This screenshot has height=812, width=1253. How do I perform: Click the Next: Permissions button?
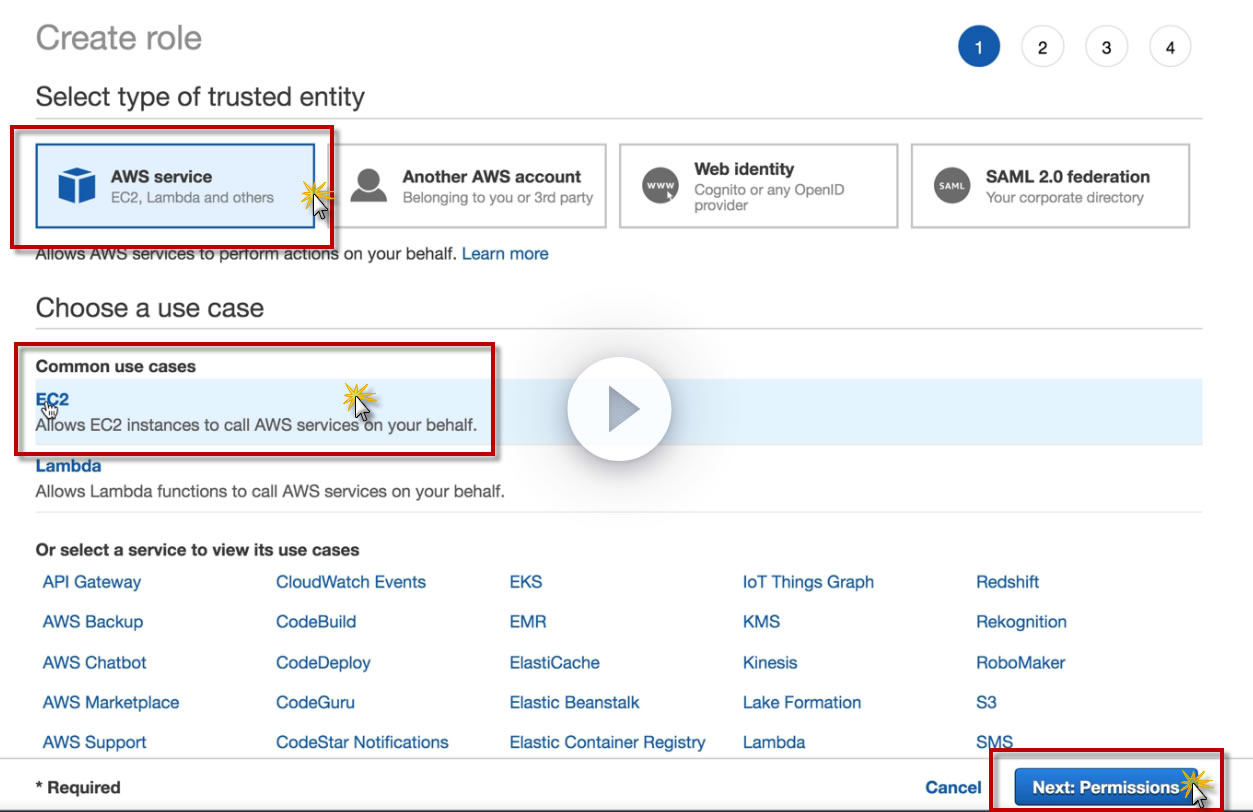coord(1106,788)
